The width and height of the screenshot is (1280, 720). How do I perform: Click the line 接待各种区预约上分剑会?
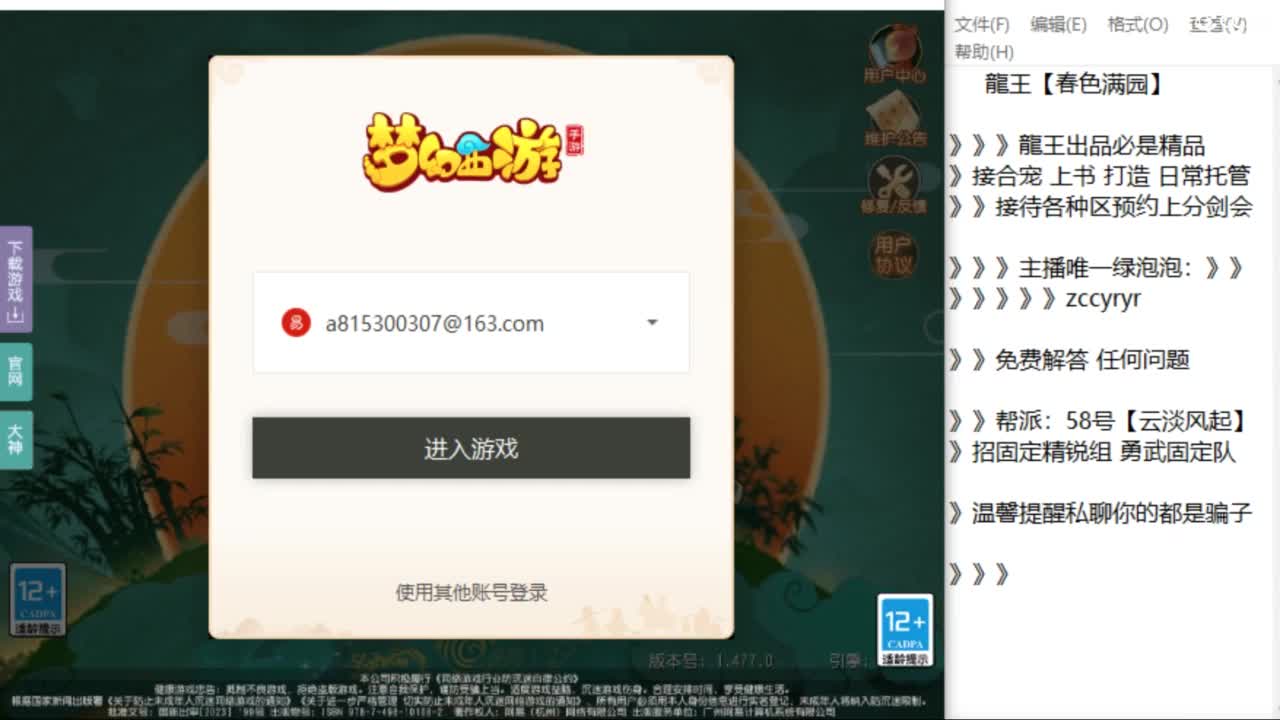tap(1124, 207)
